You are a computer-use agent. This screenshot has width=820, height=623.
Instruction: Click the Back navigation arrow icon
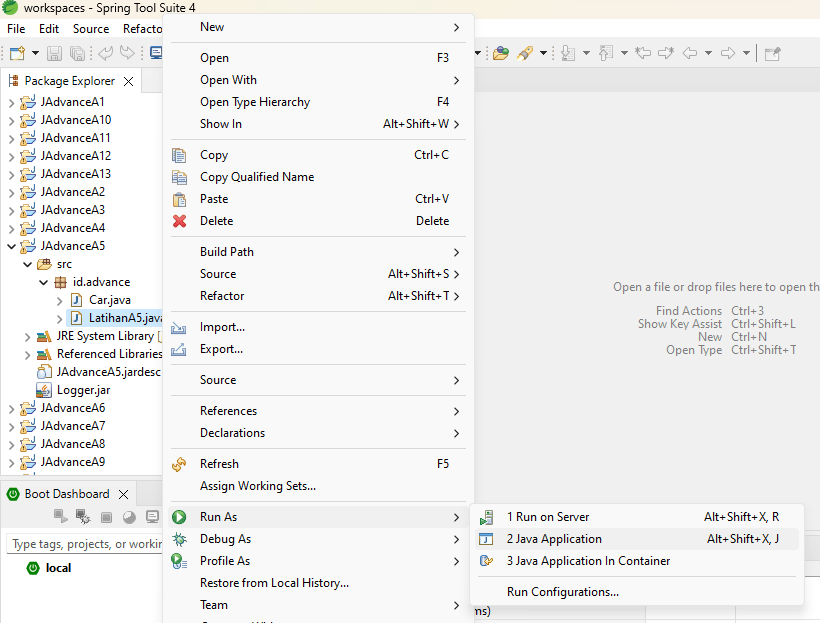pos(690,53)
